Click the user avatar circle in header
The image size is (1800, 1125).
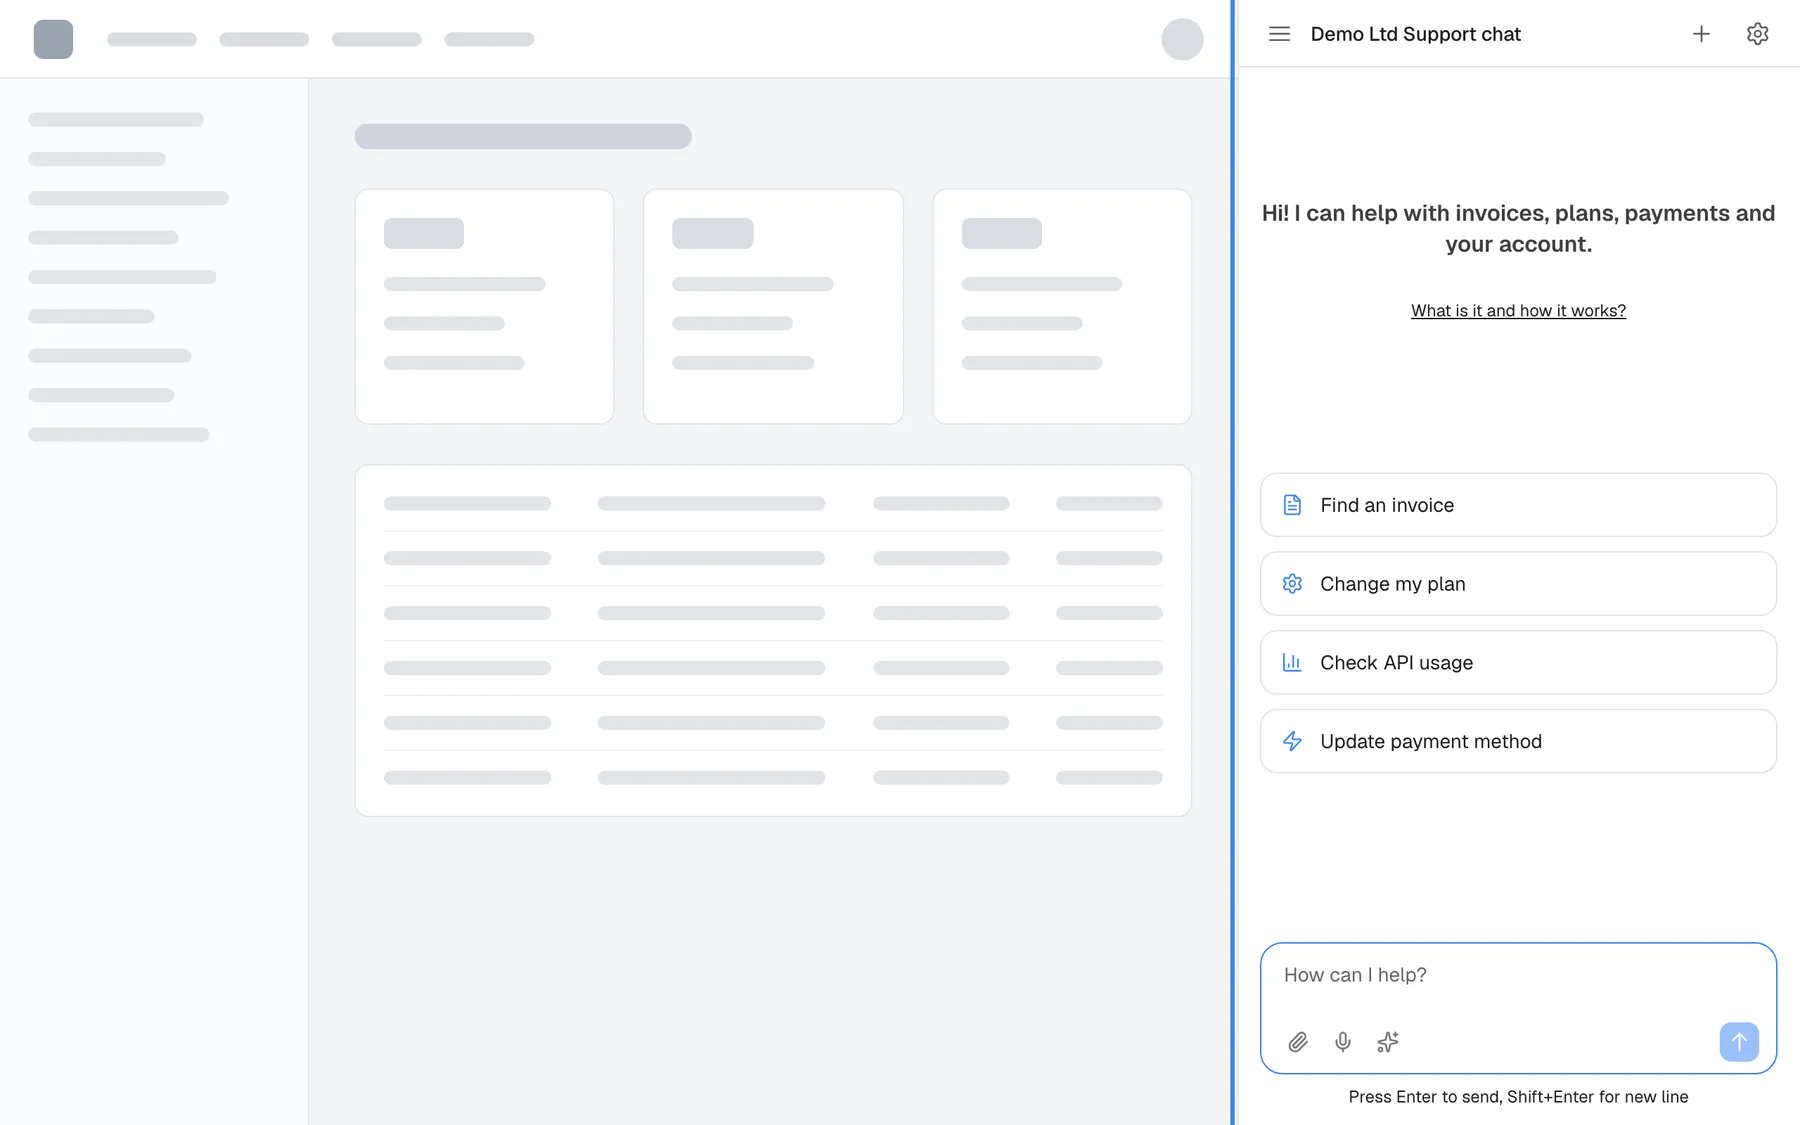click(x=1182, y=39)
